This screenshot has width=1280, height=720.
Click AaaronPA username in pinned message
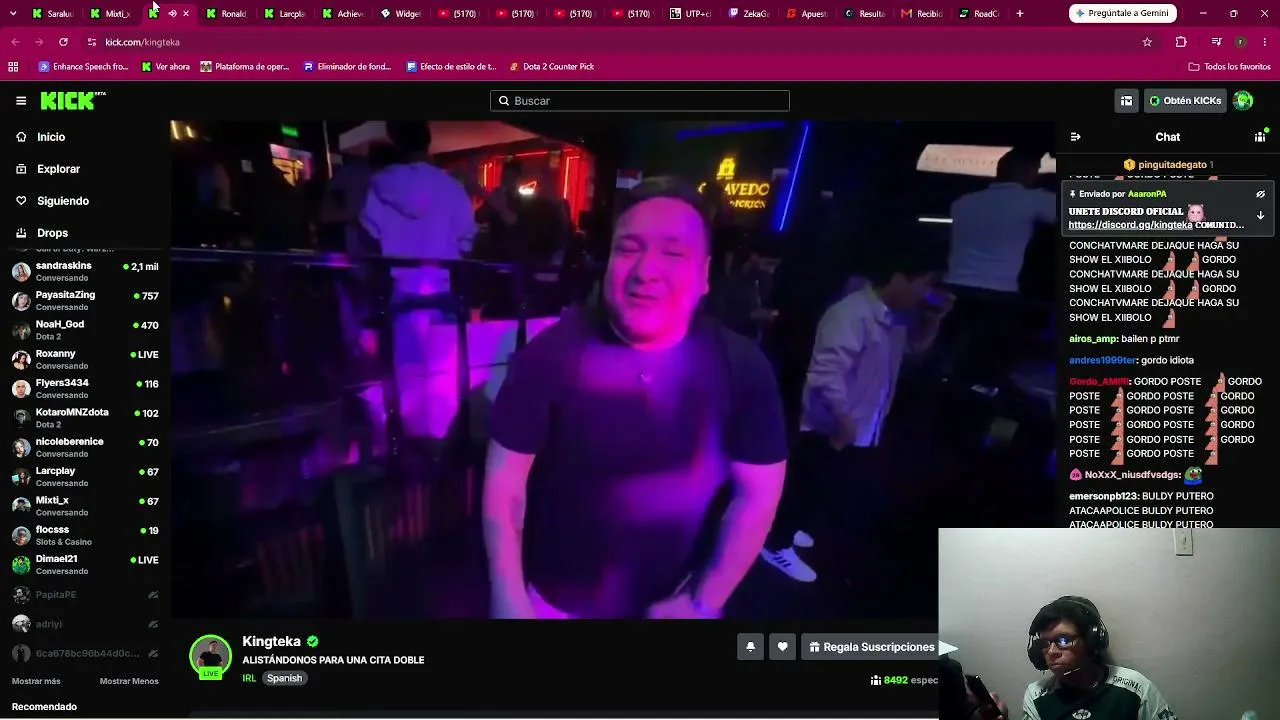pyautogui.click(x=1147, y=194)
